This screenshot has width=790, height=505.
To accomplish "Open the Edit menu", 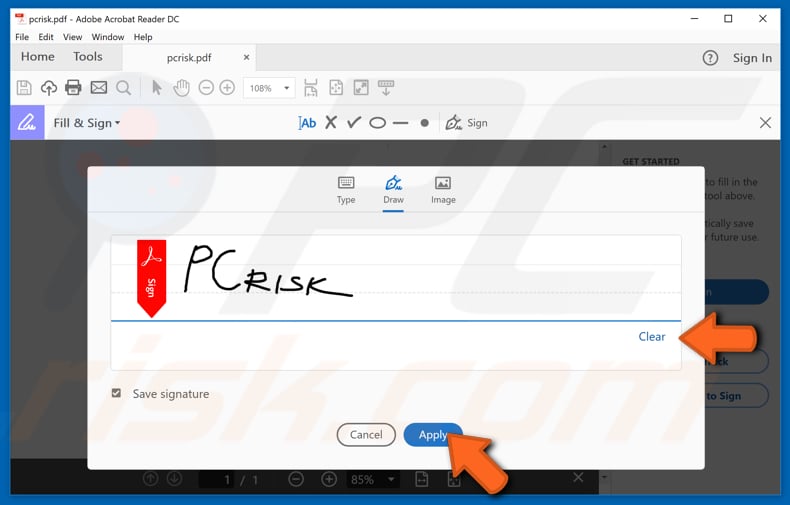I will 46,37.
